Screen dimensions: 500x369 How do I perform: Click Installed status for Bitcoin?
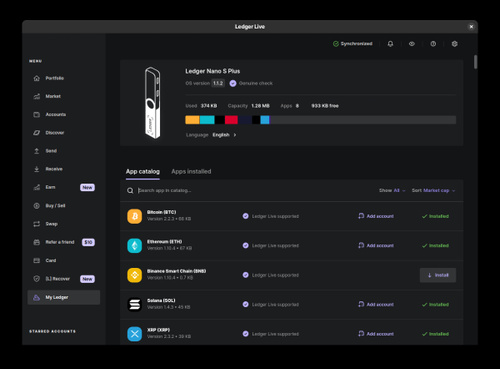click(435, 216)
